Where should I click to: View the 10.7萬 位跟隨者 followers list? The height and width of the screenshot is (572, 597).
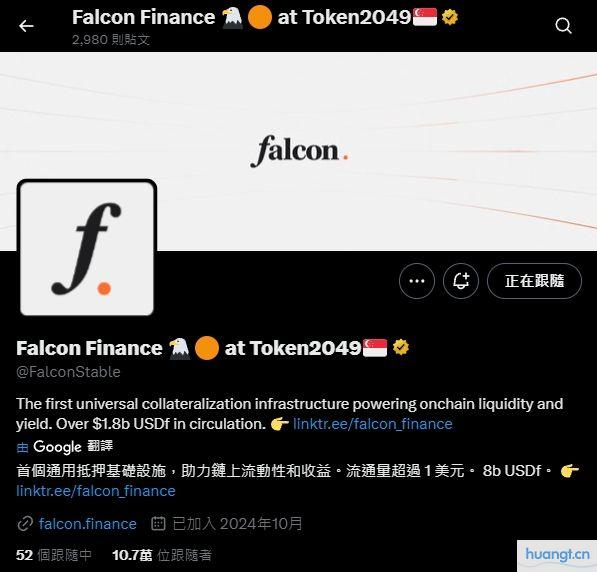click(162, 555)
